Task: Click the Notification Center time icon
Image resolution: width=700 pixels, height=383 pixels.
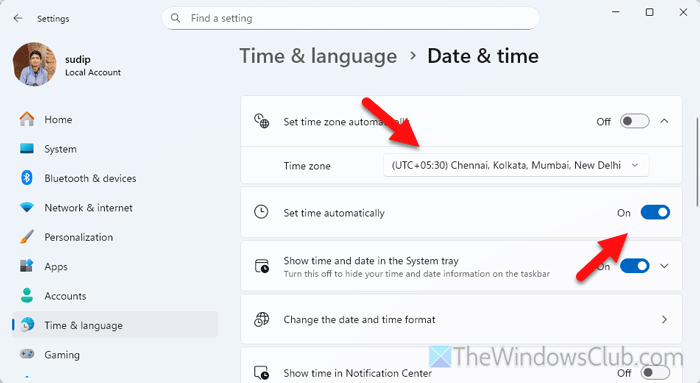Action: pyautogui.click(x=262, y=373)
